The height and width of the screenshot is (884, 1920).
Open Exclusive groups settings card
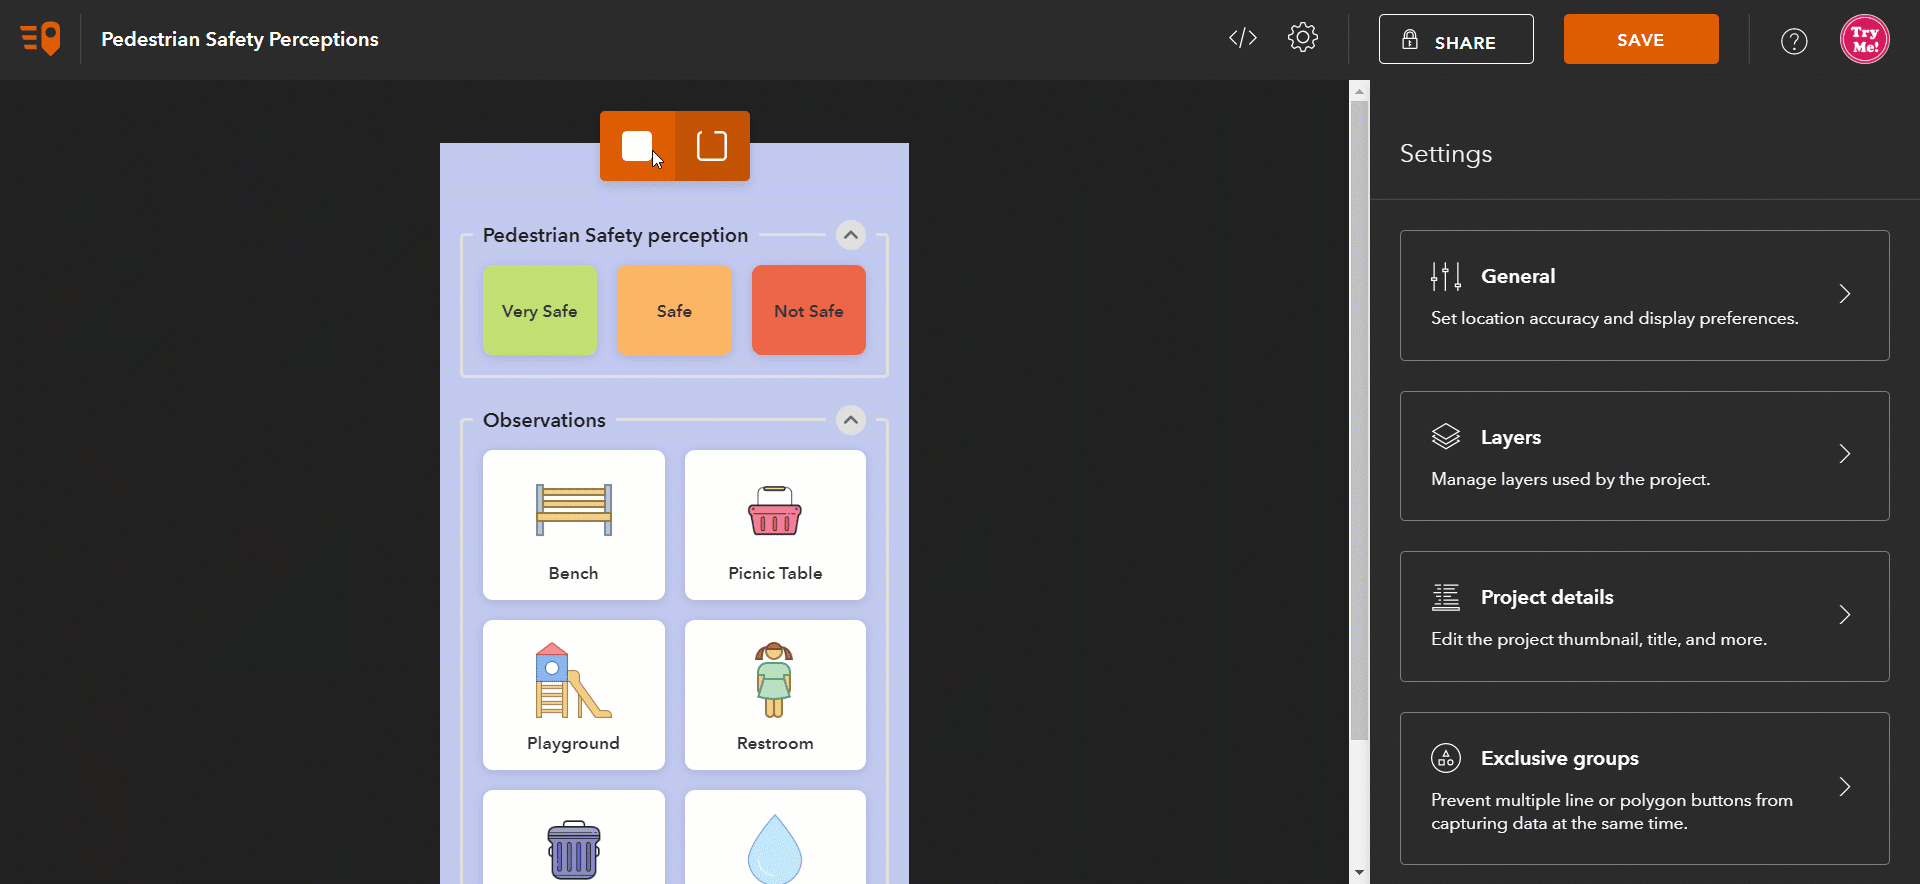click(1645, 788)
